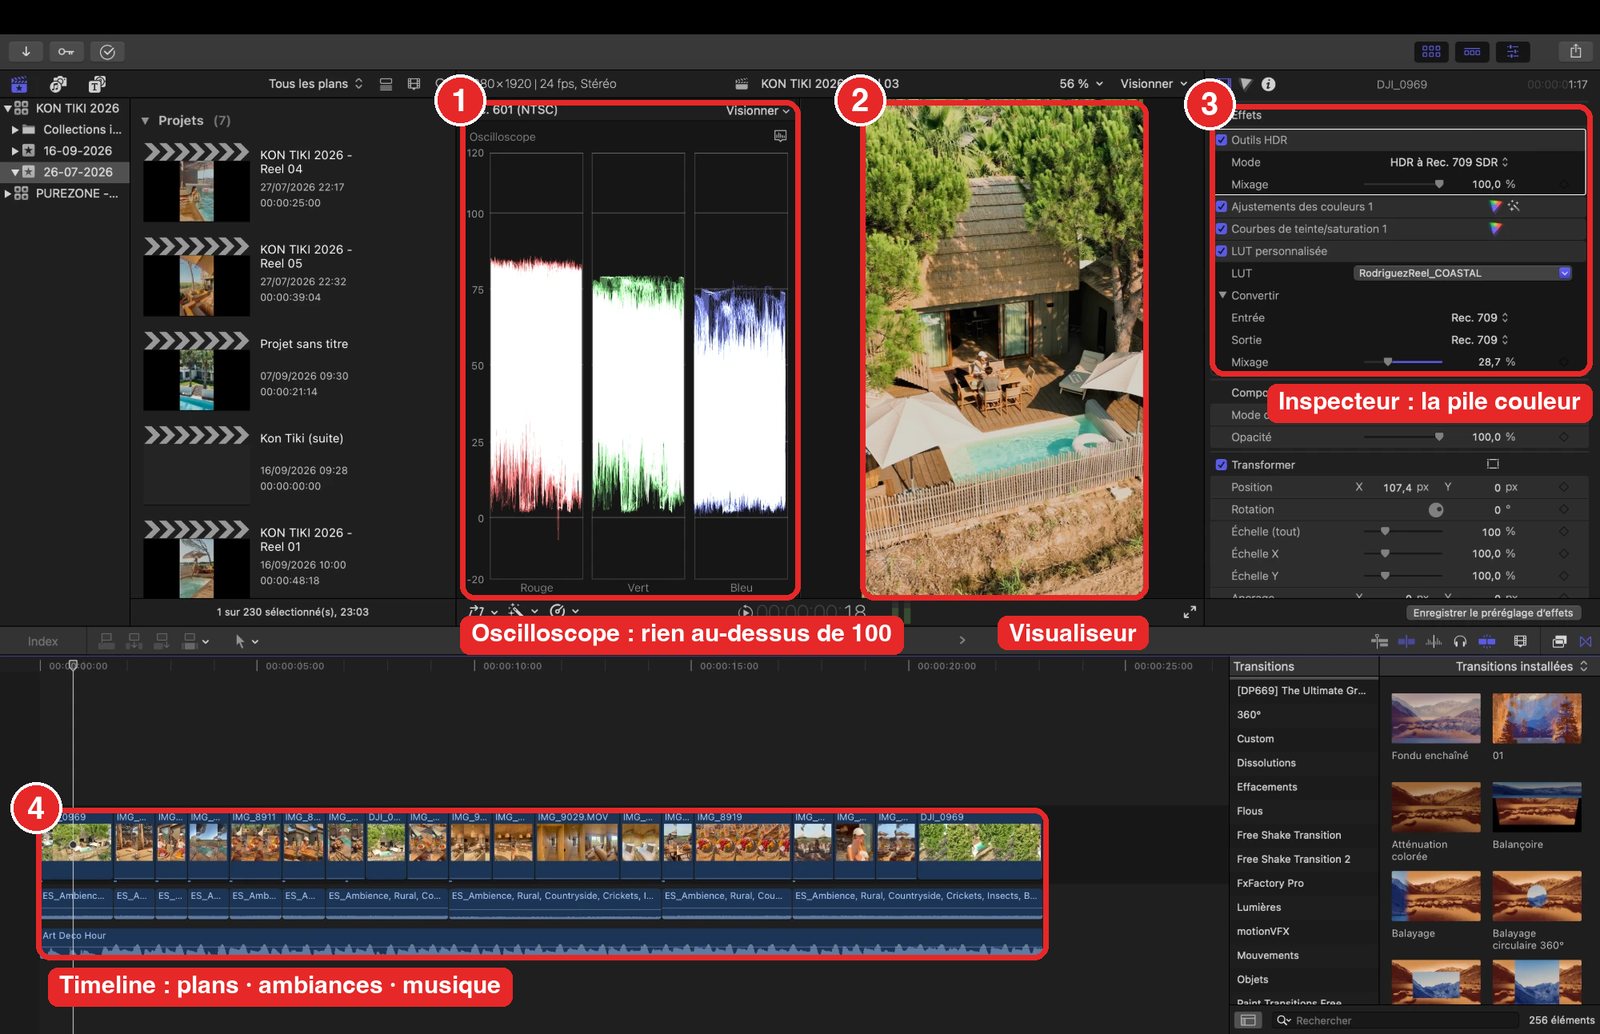Image resolution: width=1600 pixels, height=1034 pixels.
Task: Show the Libraries sidebar clapperboard icon
Action: [x=19, y=84]
